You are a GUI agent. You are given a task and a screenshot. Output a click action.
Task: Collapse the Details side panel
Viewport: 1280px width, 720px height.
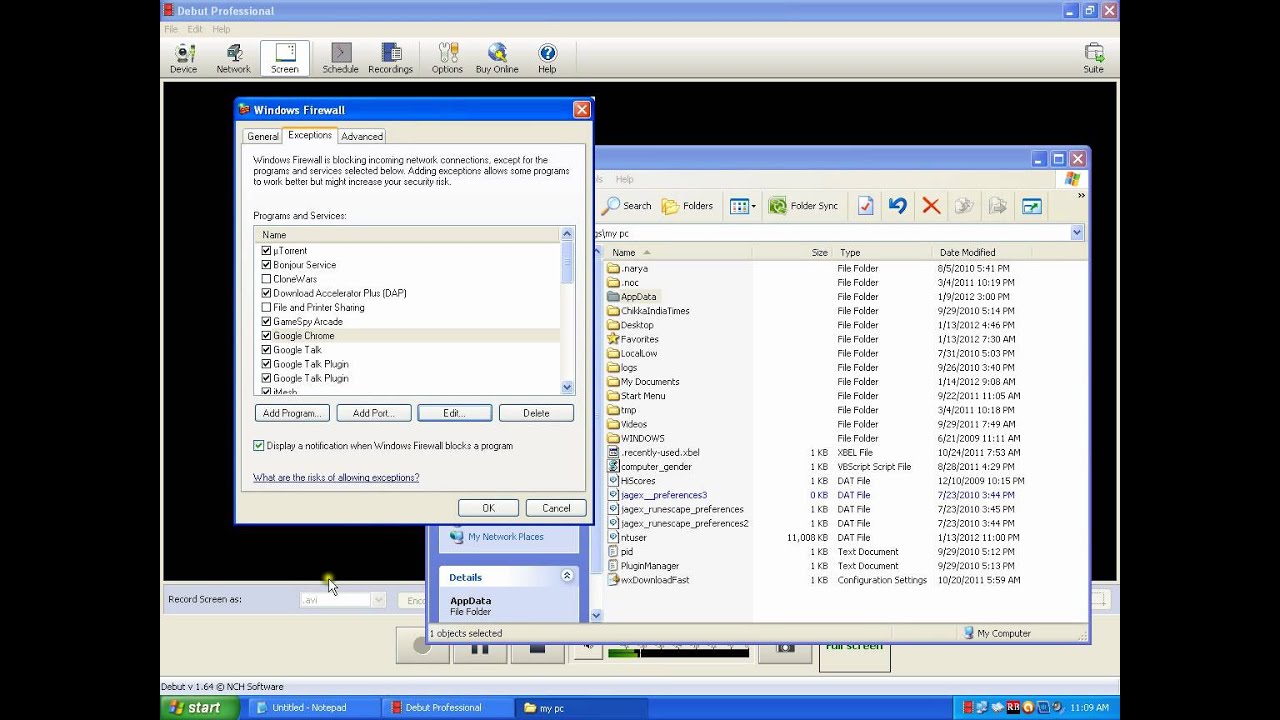pyautogui.click(x=567, y=576)
